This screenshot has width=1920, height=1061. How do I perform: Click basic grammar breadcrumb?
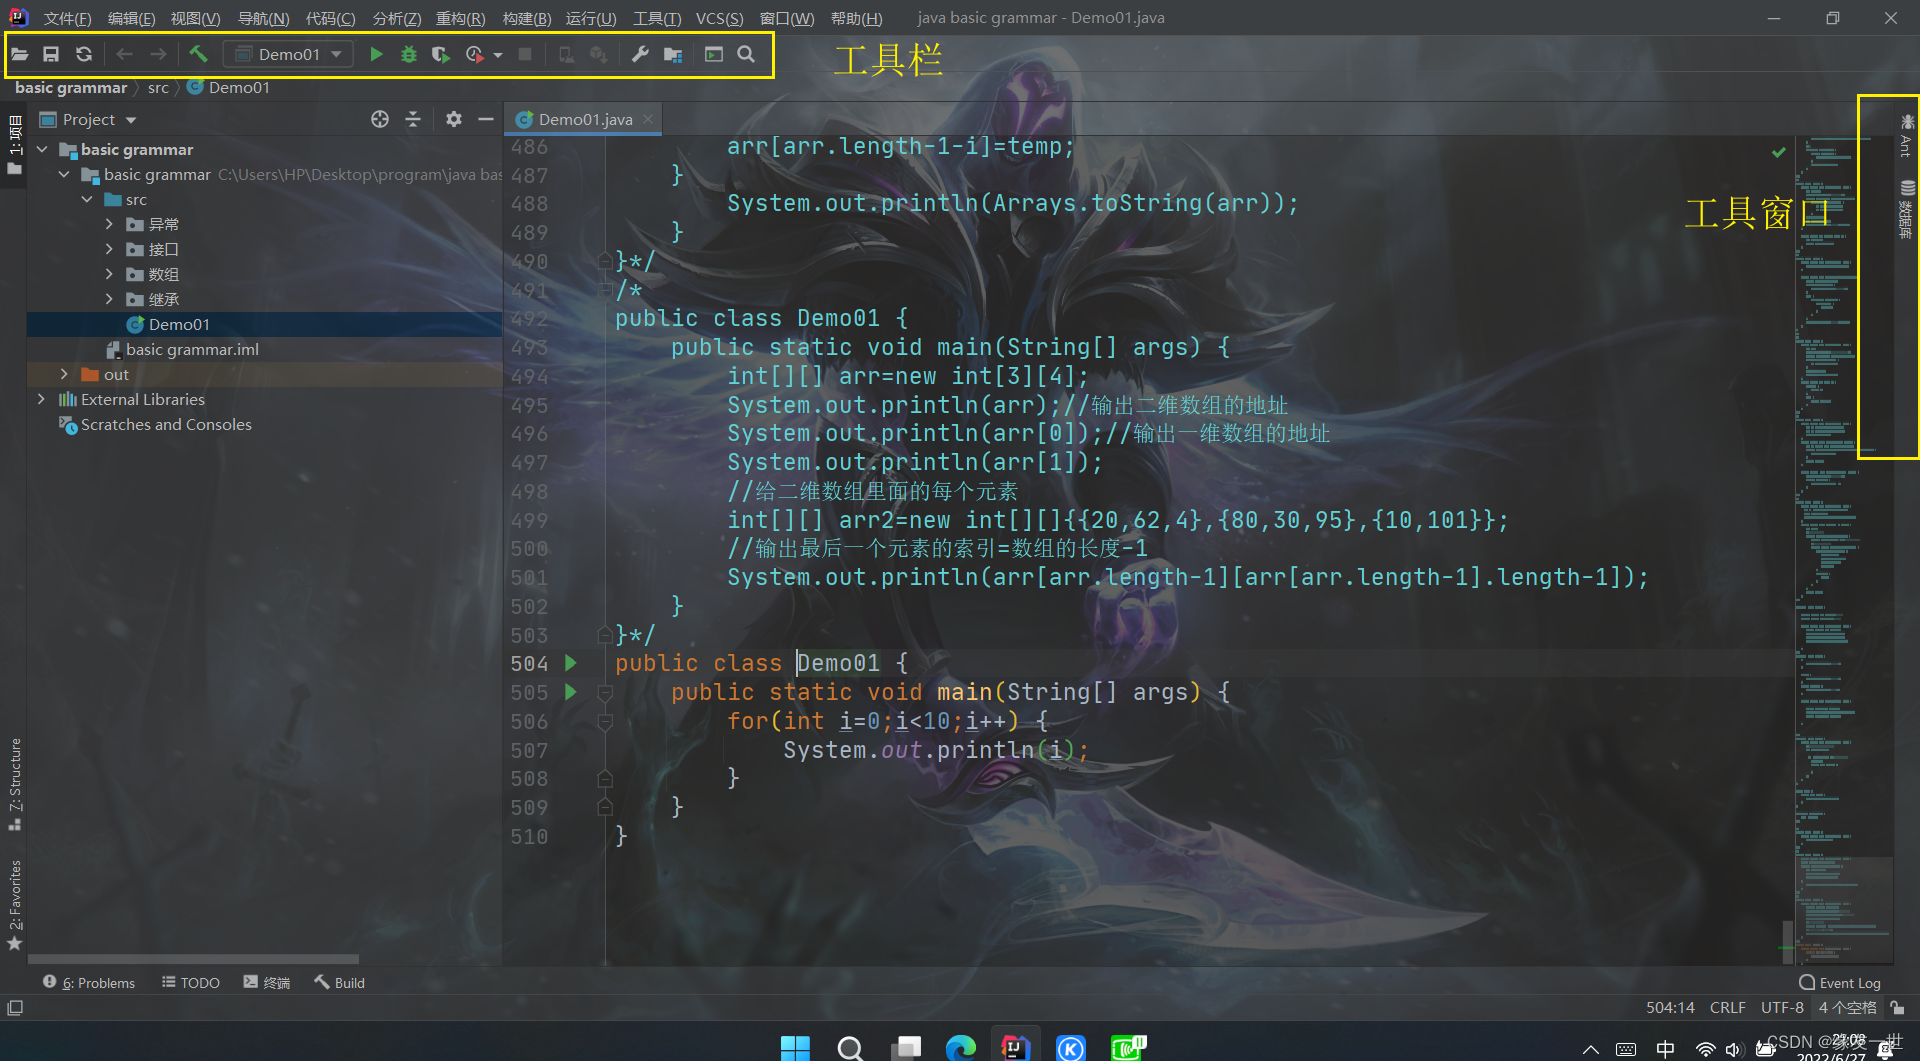tap(71, 88)
